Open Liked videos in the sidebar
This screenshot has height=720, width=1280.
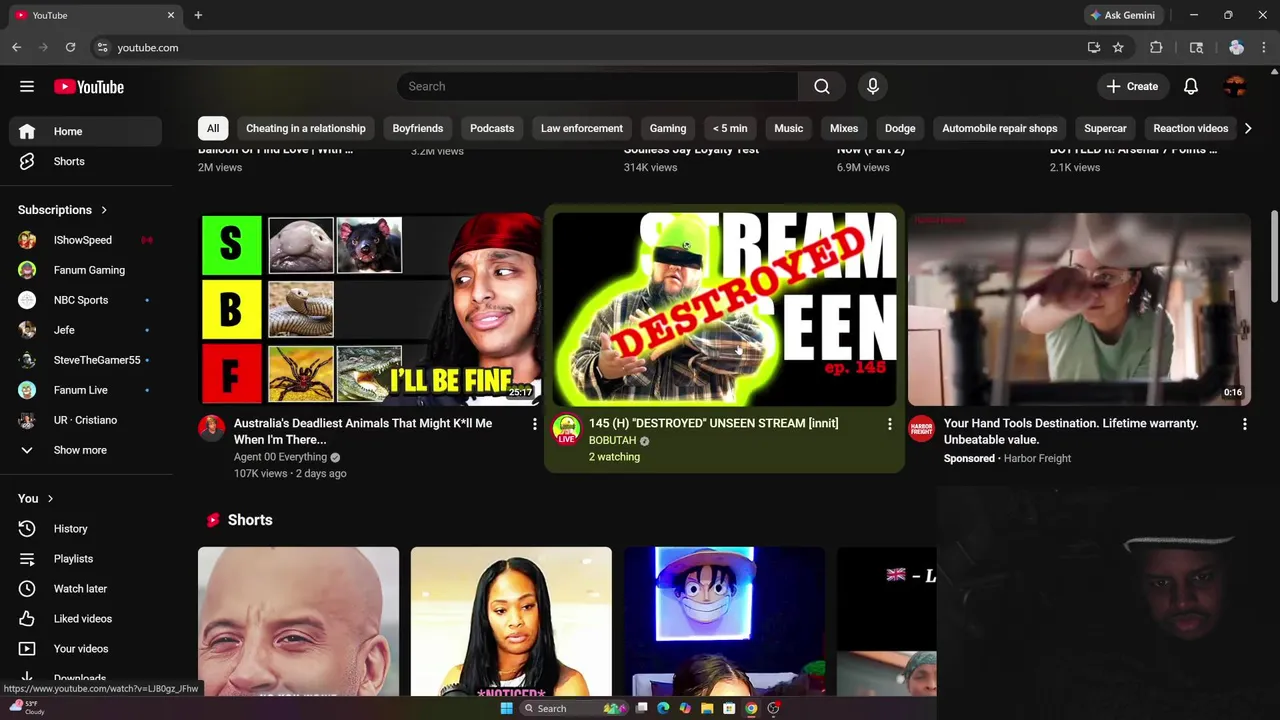(x=86, y=619)
